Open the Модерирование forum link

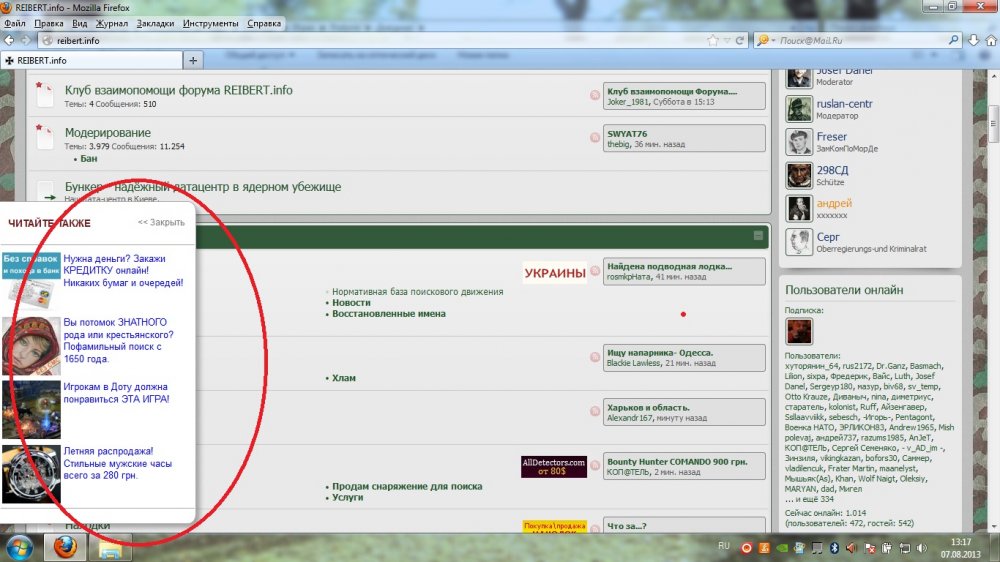click(108, 133)
